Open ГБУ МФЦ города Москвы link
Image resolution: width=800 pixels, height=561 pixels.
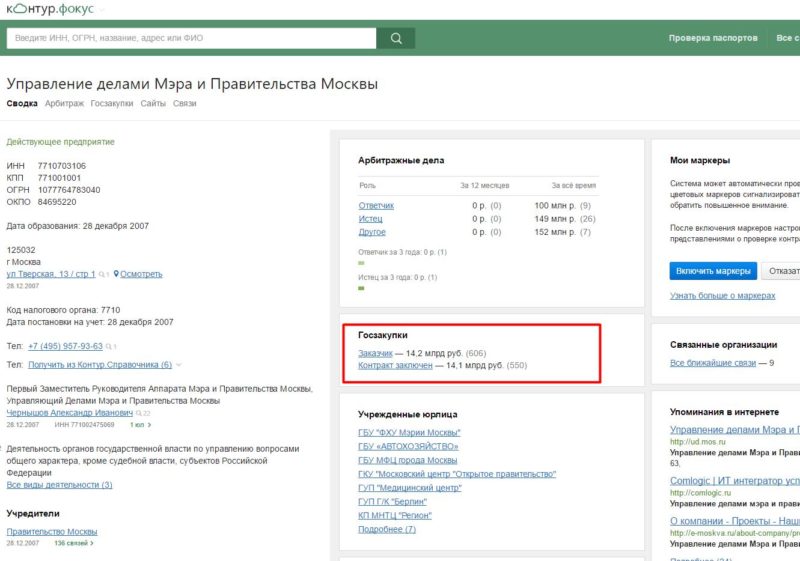(x=407, y=460)
